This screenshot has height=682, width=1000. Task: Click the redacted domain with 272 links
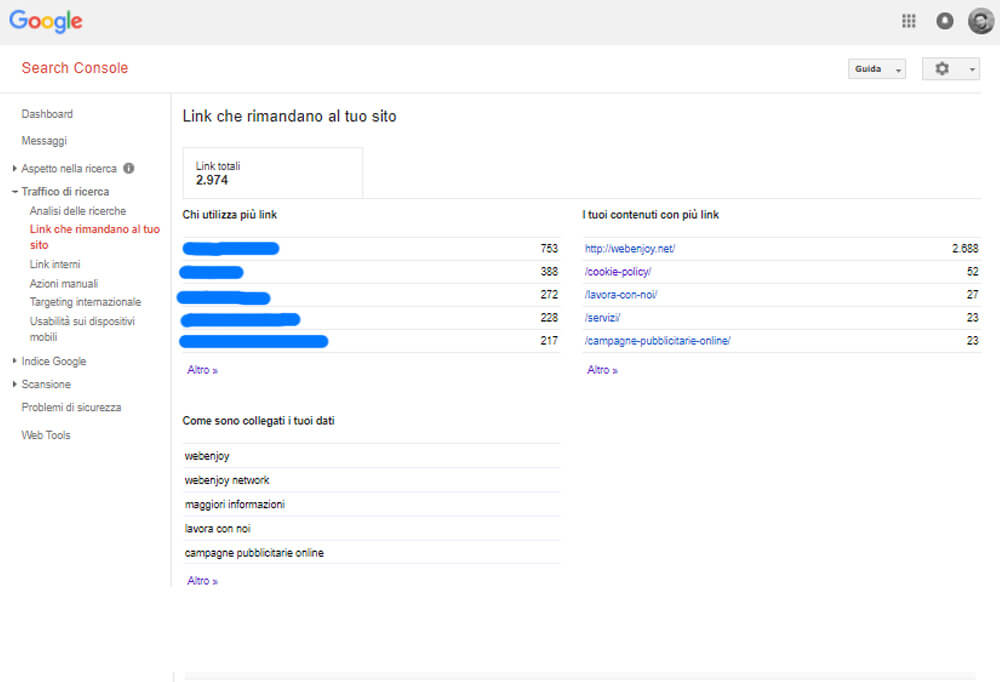[x=224, y=297]
